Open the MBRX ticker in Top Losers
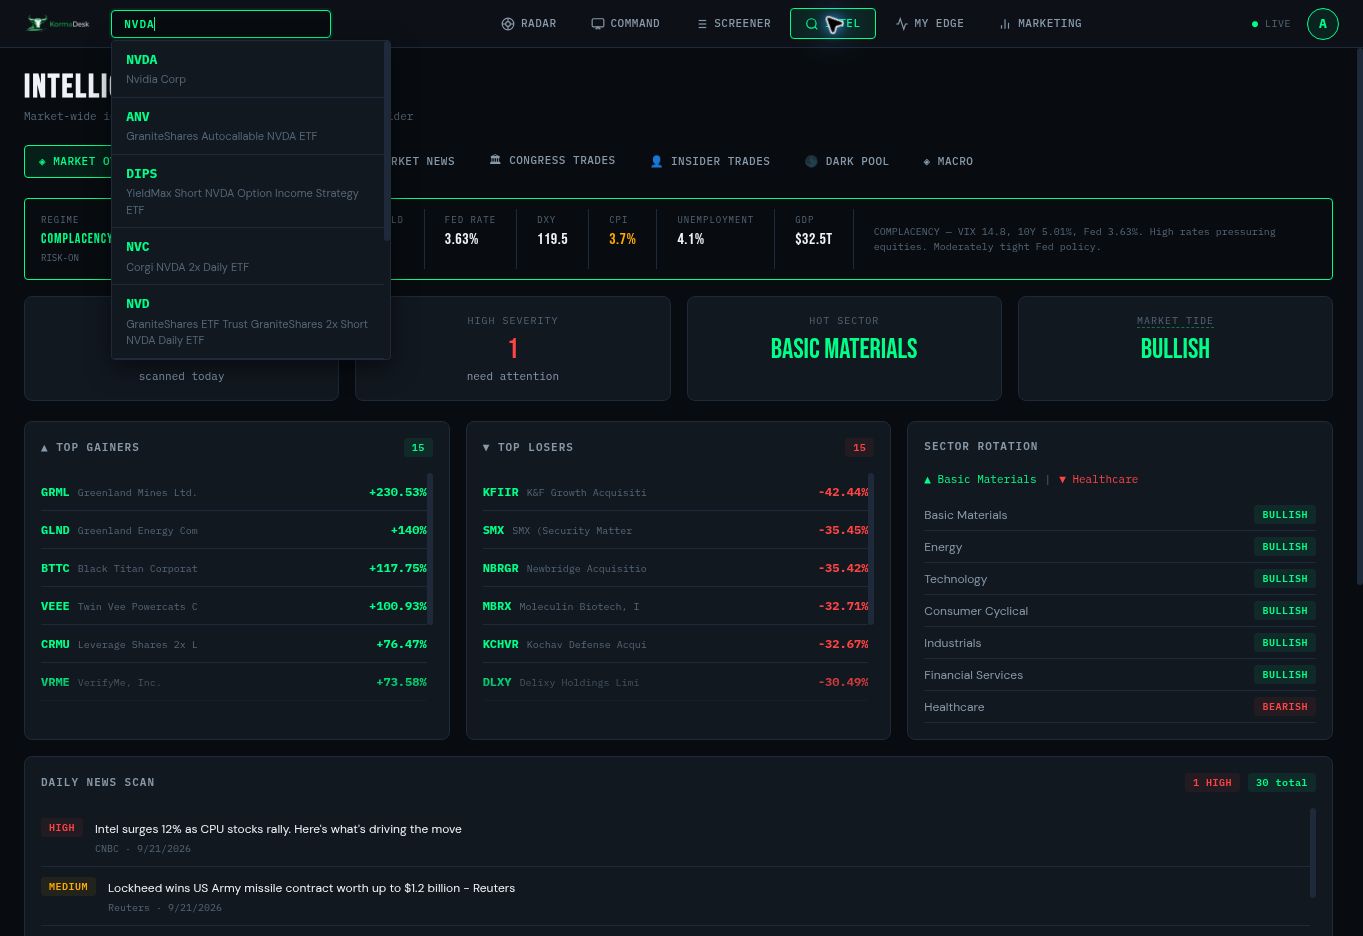1363x936 pixels. click(497, 606)
